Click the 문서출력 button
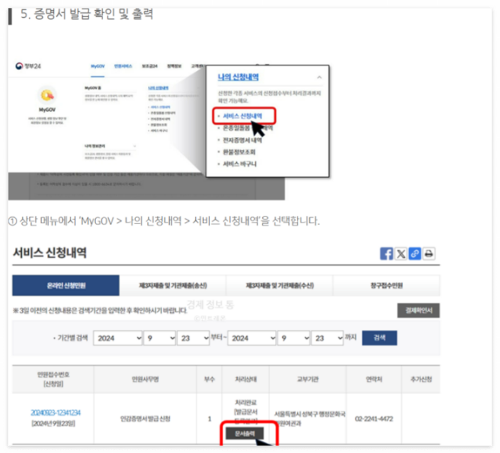 pos(245,433)
